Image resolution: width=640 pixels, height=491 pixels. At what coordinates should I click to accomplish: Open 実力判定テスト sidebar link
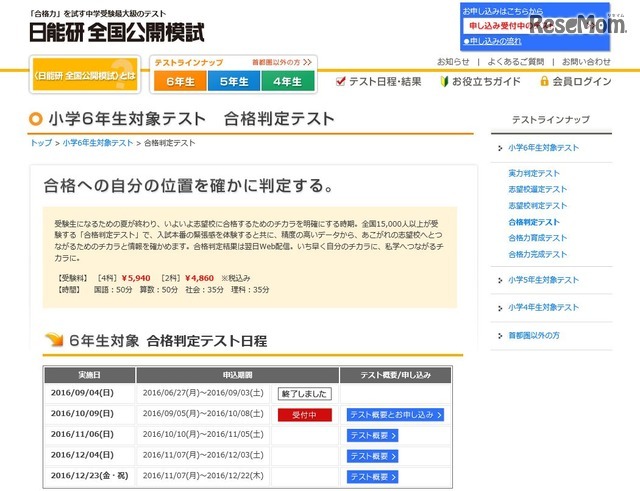point(534,173)
